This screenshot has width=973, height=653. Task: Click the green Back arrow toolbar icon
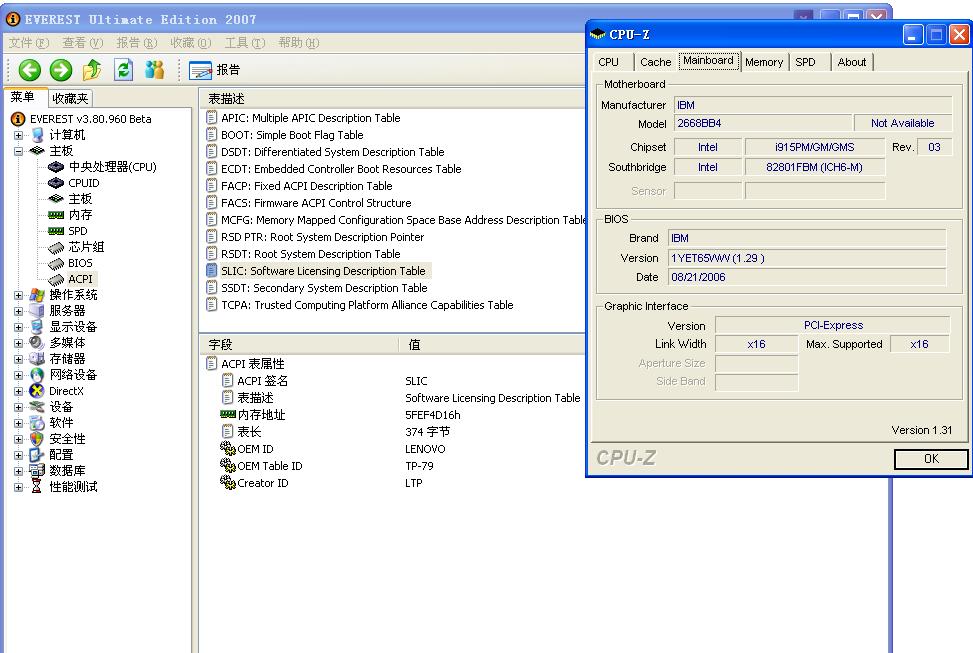pyautogui.click(x=30, y=69)
